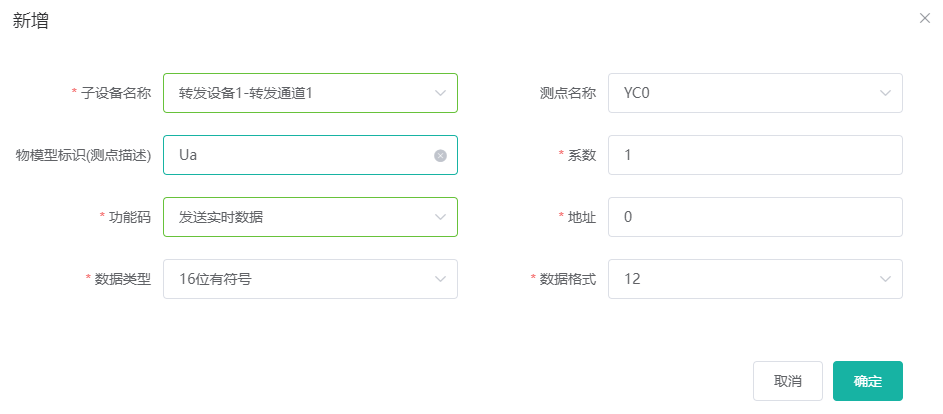Focus the 物模型标识 input containing Ua
The image size is (943, 414).
click(300, 155)
